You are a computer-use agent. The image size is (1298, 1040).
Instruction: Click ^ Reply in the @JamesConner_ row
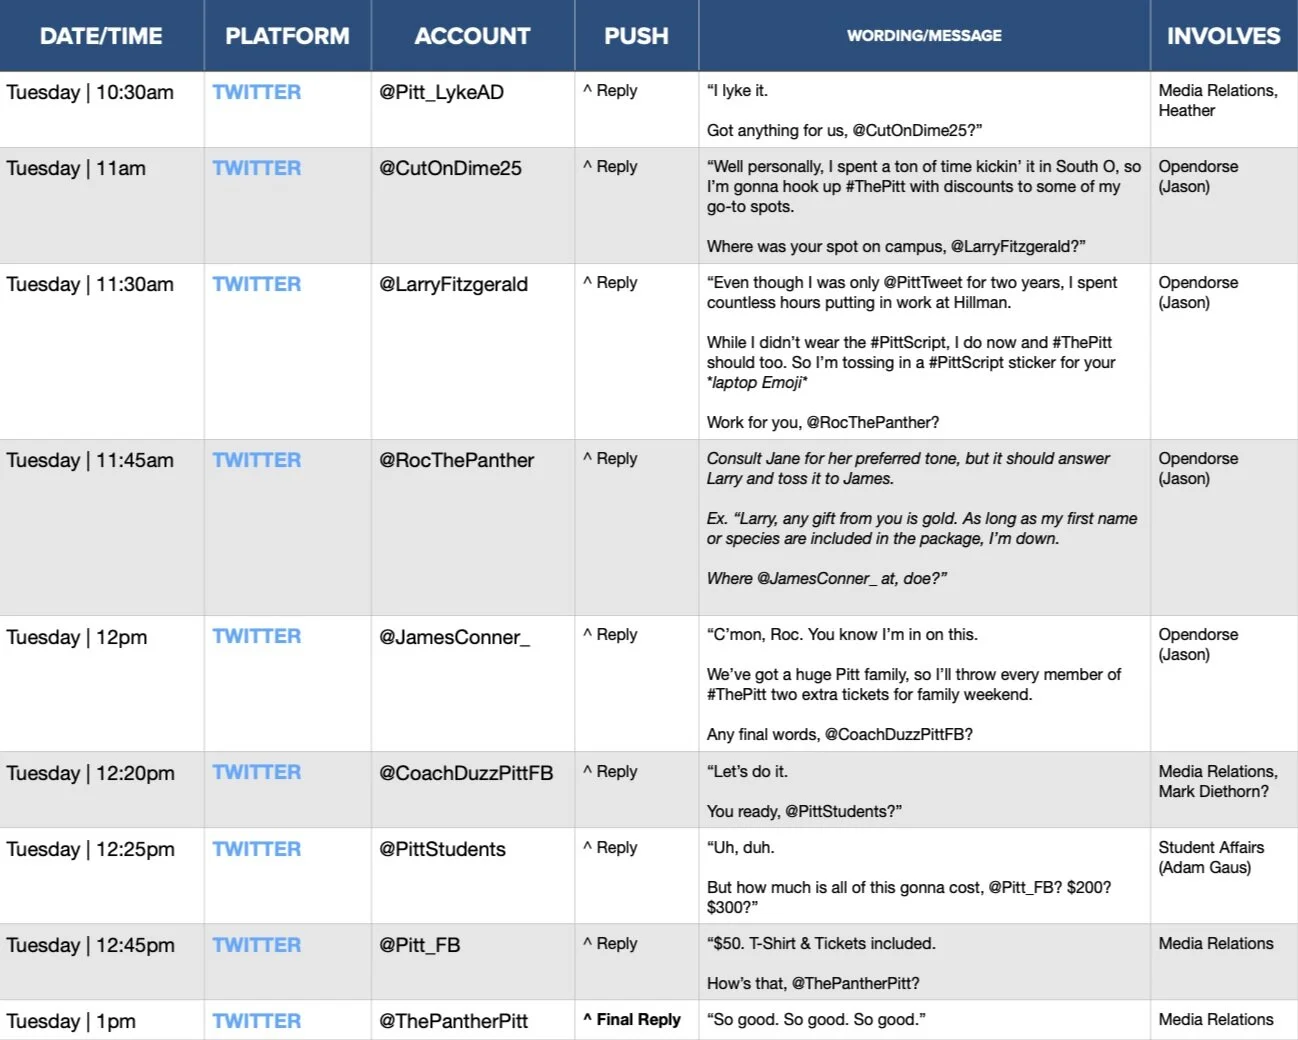pyautogui.click(x=610, y=635)
